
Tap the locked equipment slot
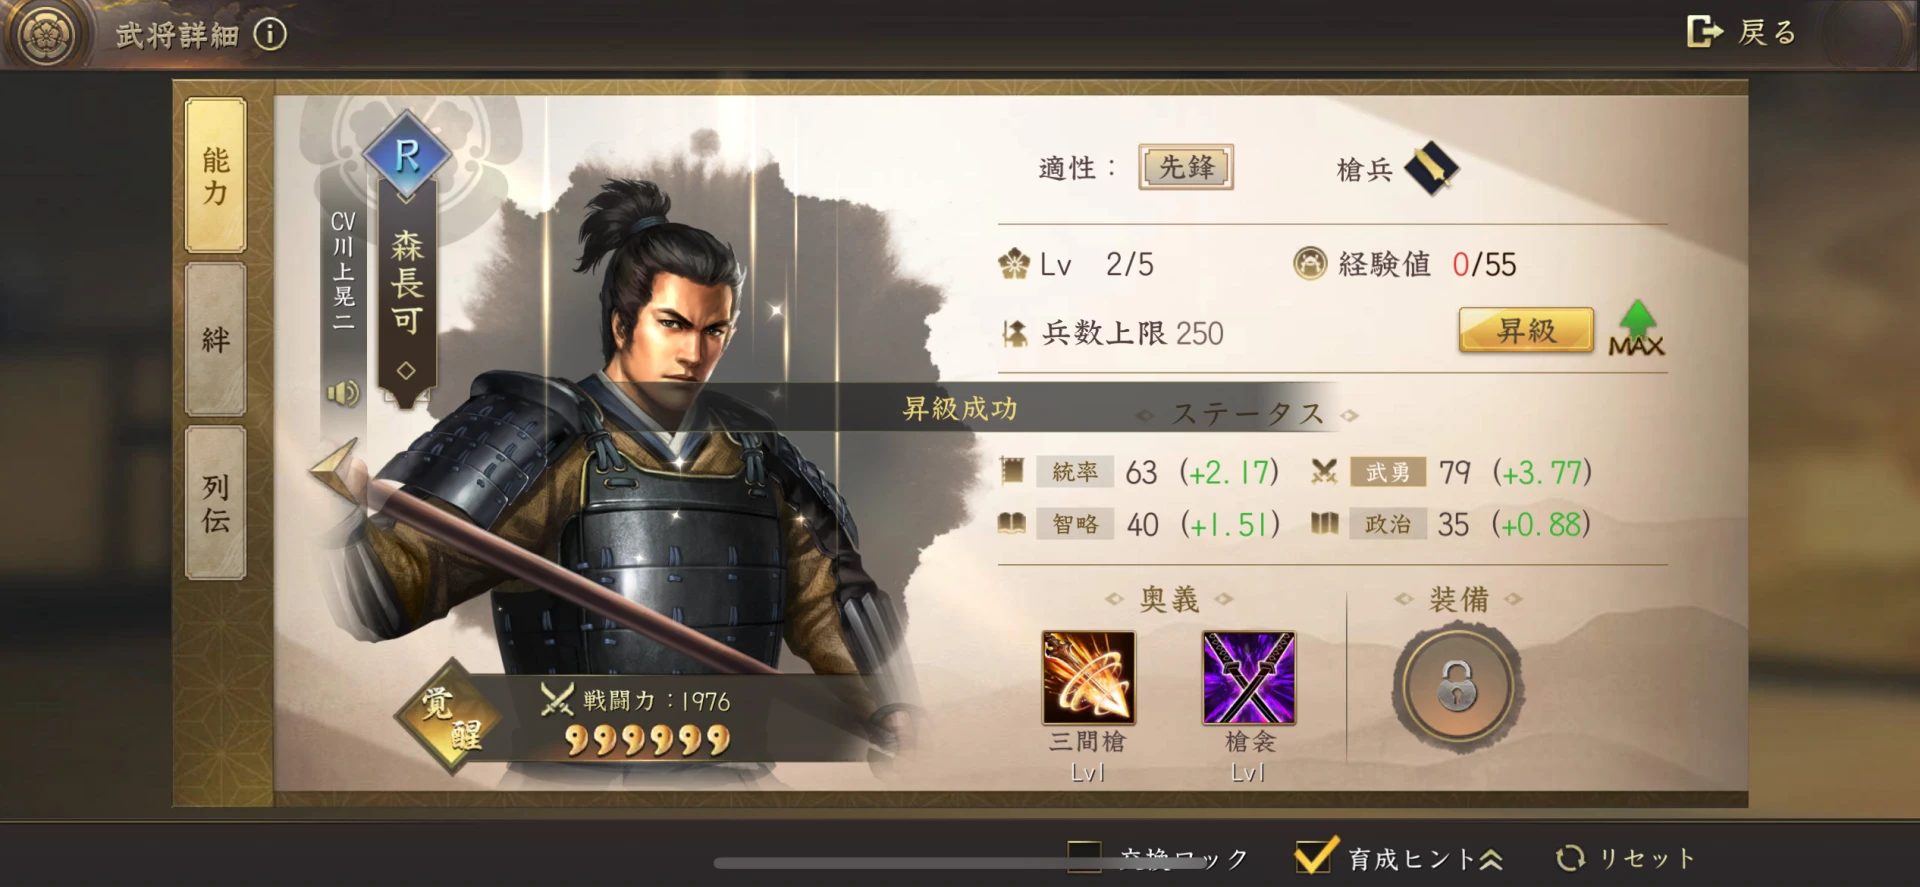click(1458, 687)
